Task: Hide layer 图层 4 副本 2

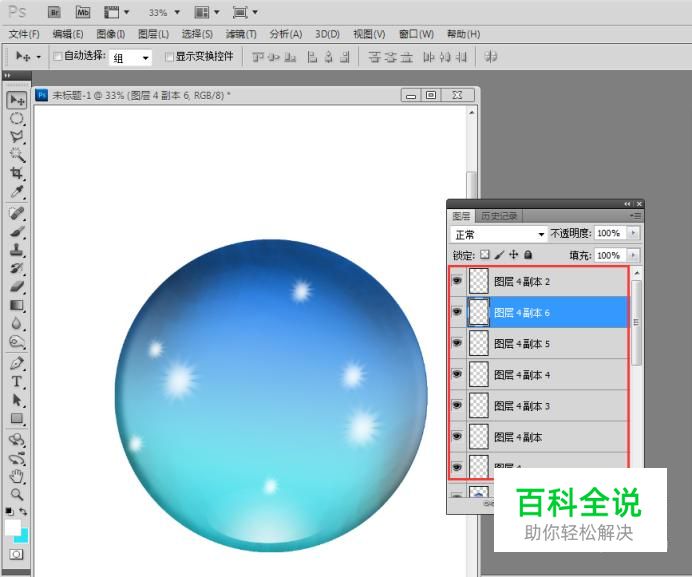Action: (x=457, y=280)
